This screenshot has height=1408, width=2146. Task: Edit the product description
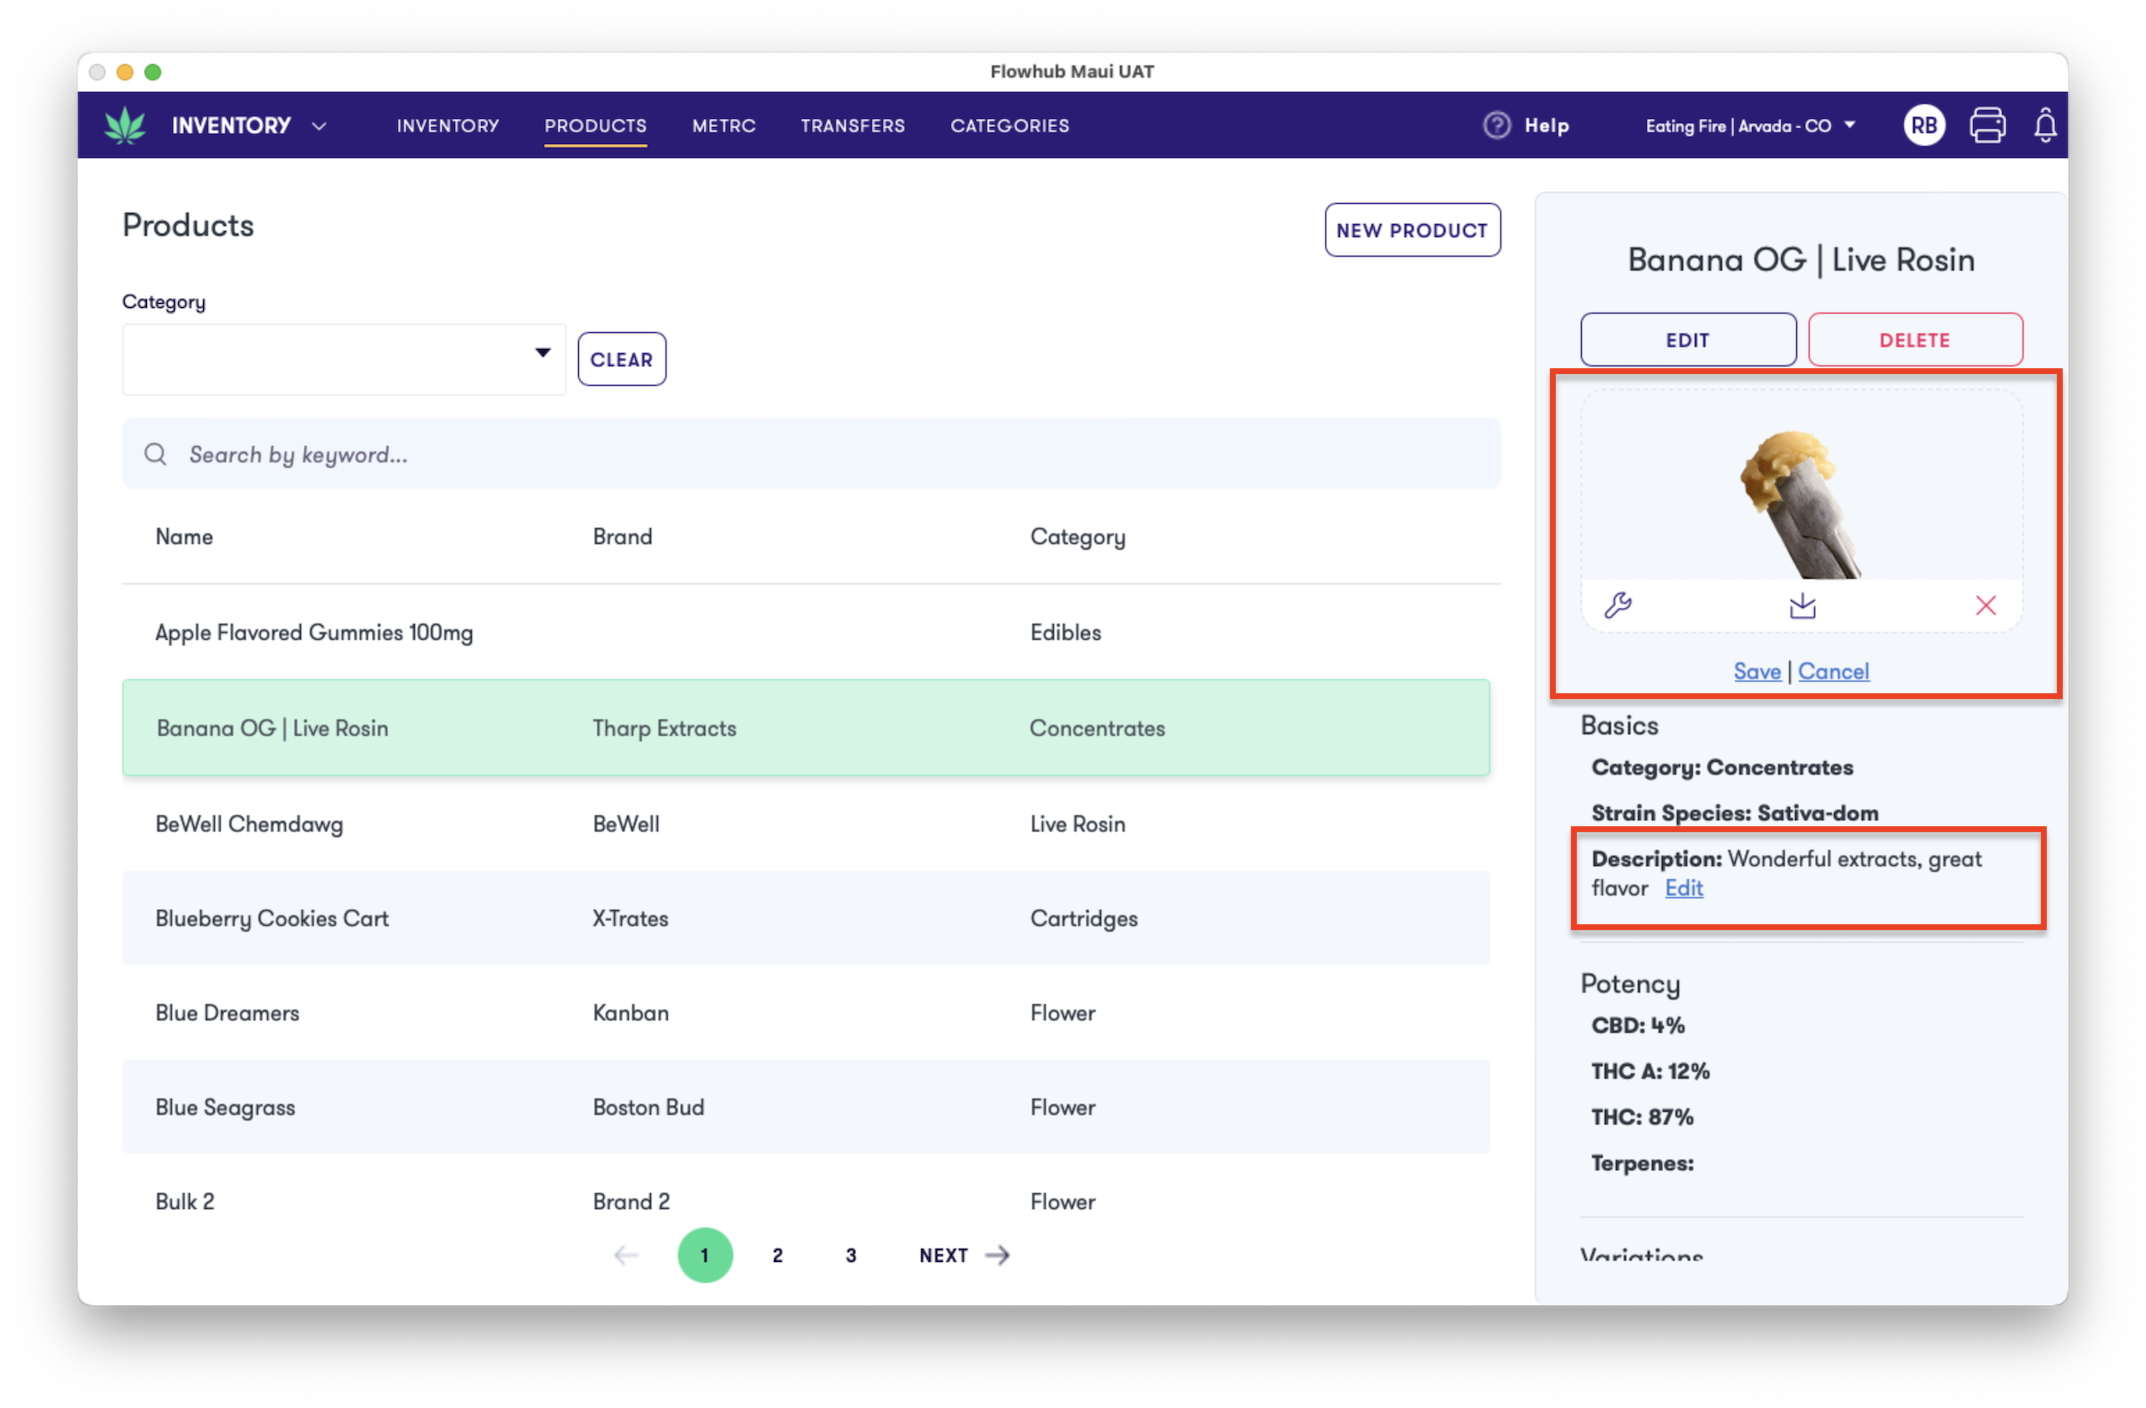1684,888
